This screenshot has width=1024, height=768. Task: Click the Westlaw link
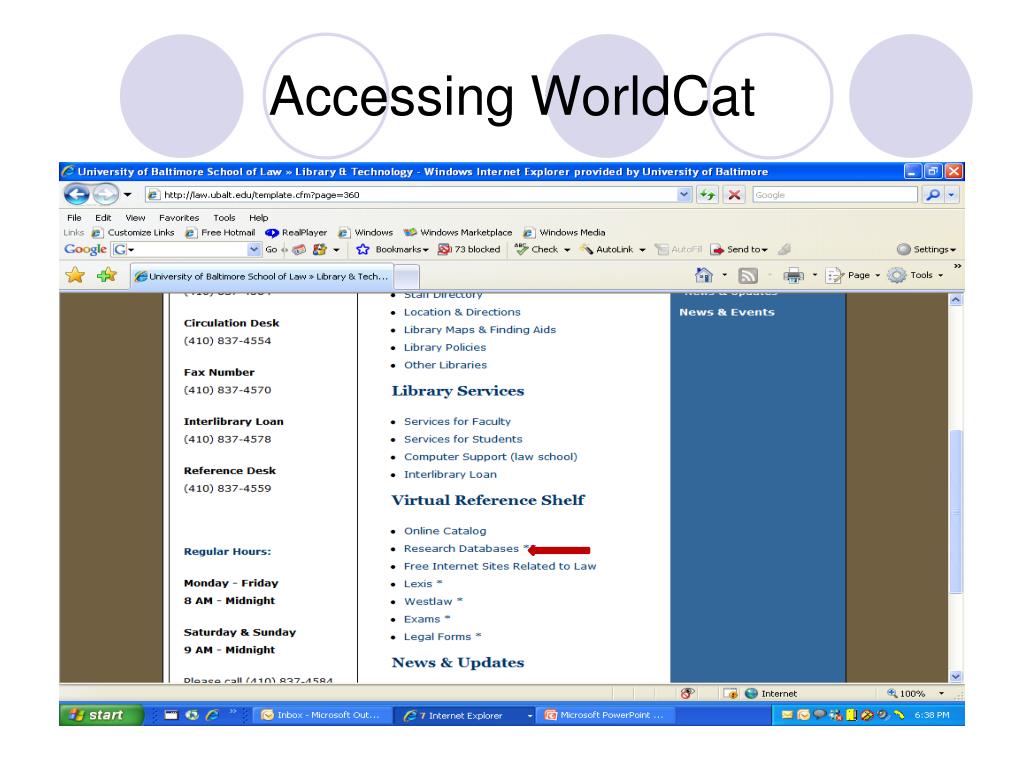point(428,601)
